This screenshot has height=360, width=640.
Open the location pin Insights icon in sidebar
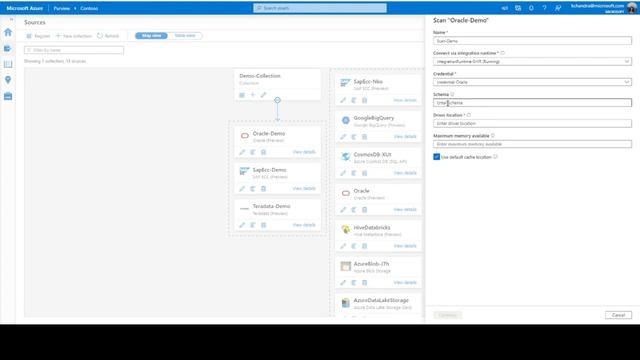point(8,80)
